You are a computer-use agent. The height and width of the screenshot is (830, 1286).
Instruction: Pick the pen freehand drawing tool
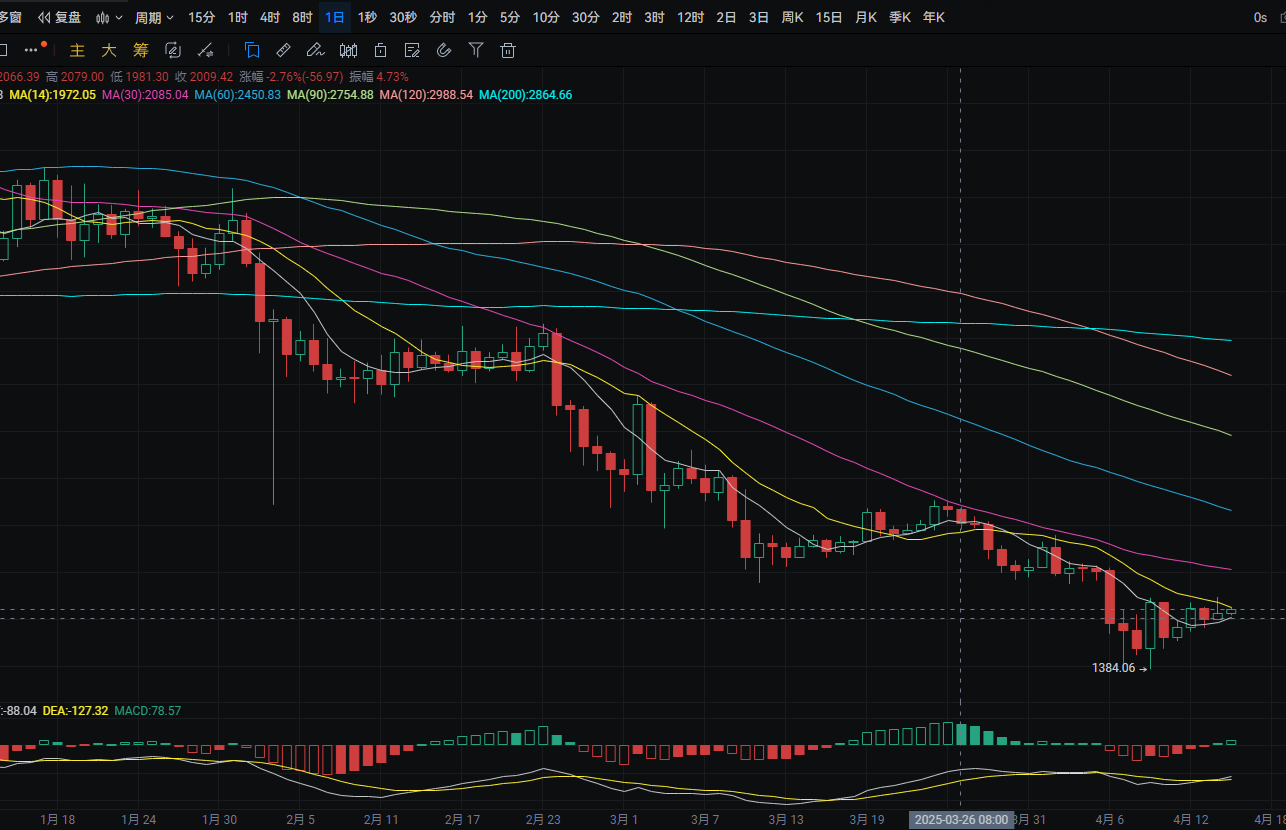point(315,50)
